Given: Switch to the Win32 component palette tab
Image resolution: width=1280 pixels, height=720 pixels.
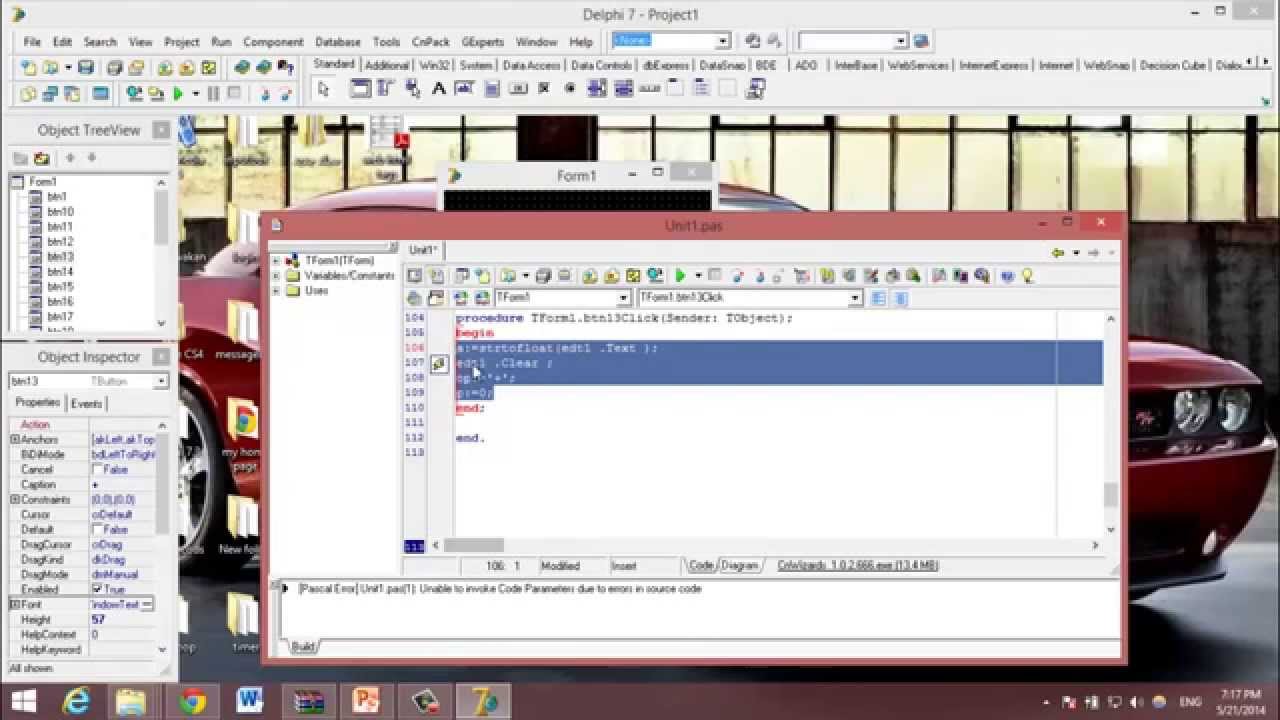Looking at the screenshot, I should point(434,65).
